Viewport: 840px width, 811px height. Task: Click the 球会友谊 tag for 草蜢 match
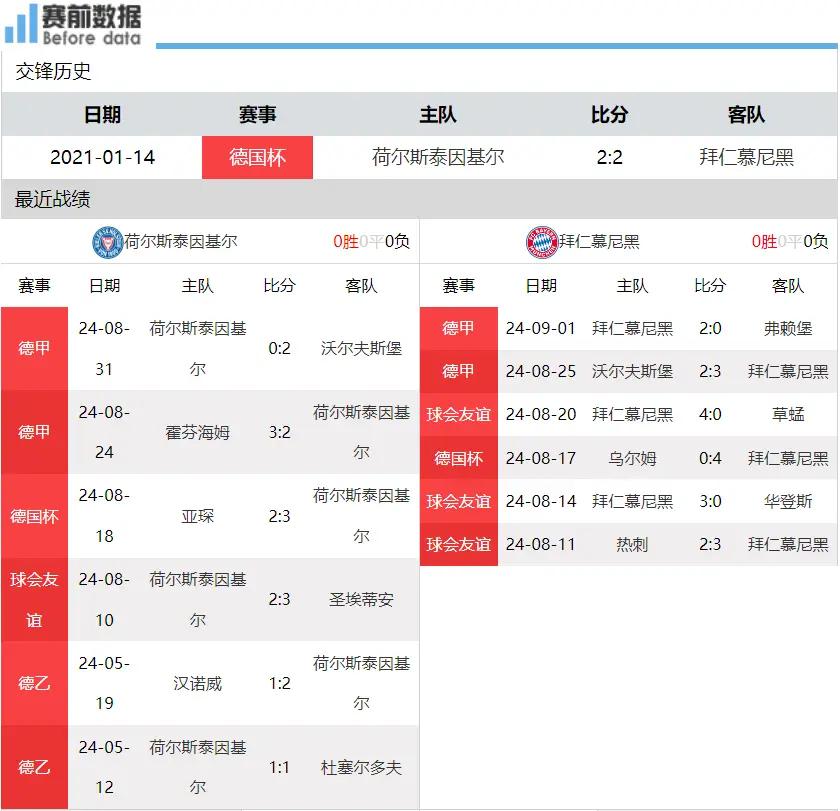(x=459, y=415)
